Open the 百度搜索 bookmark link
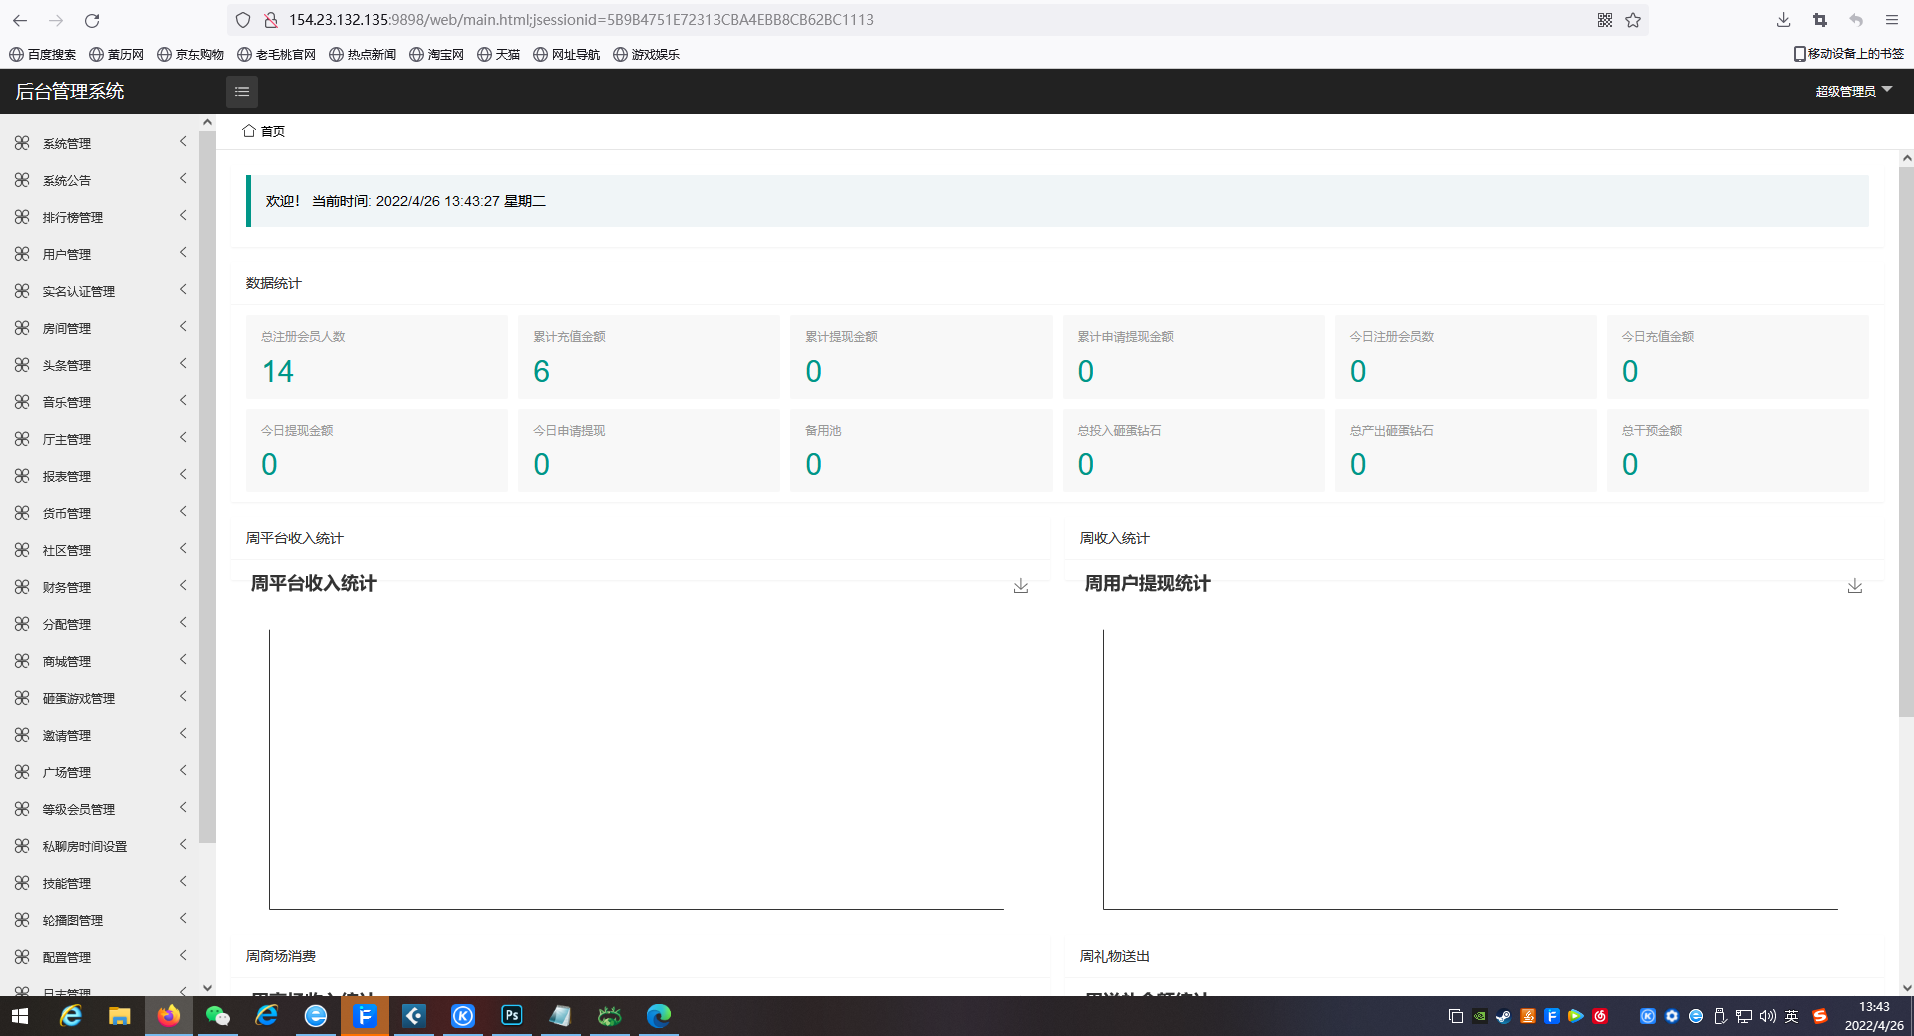The height and width of the screenshot is (1036, 1914). (43, 55)
